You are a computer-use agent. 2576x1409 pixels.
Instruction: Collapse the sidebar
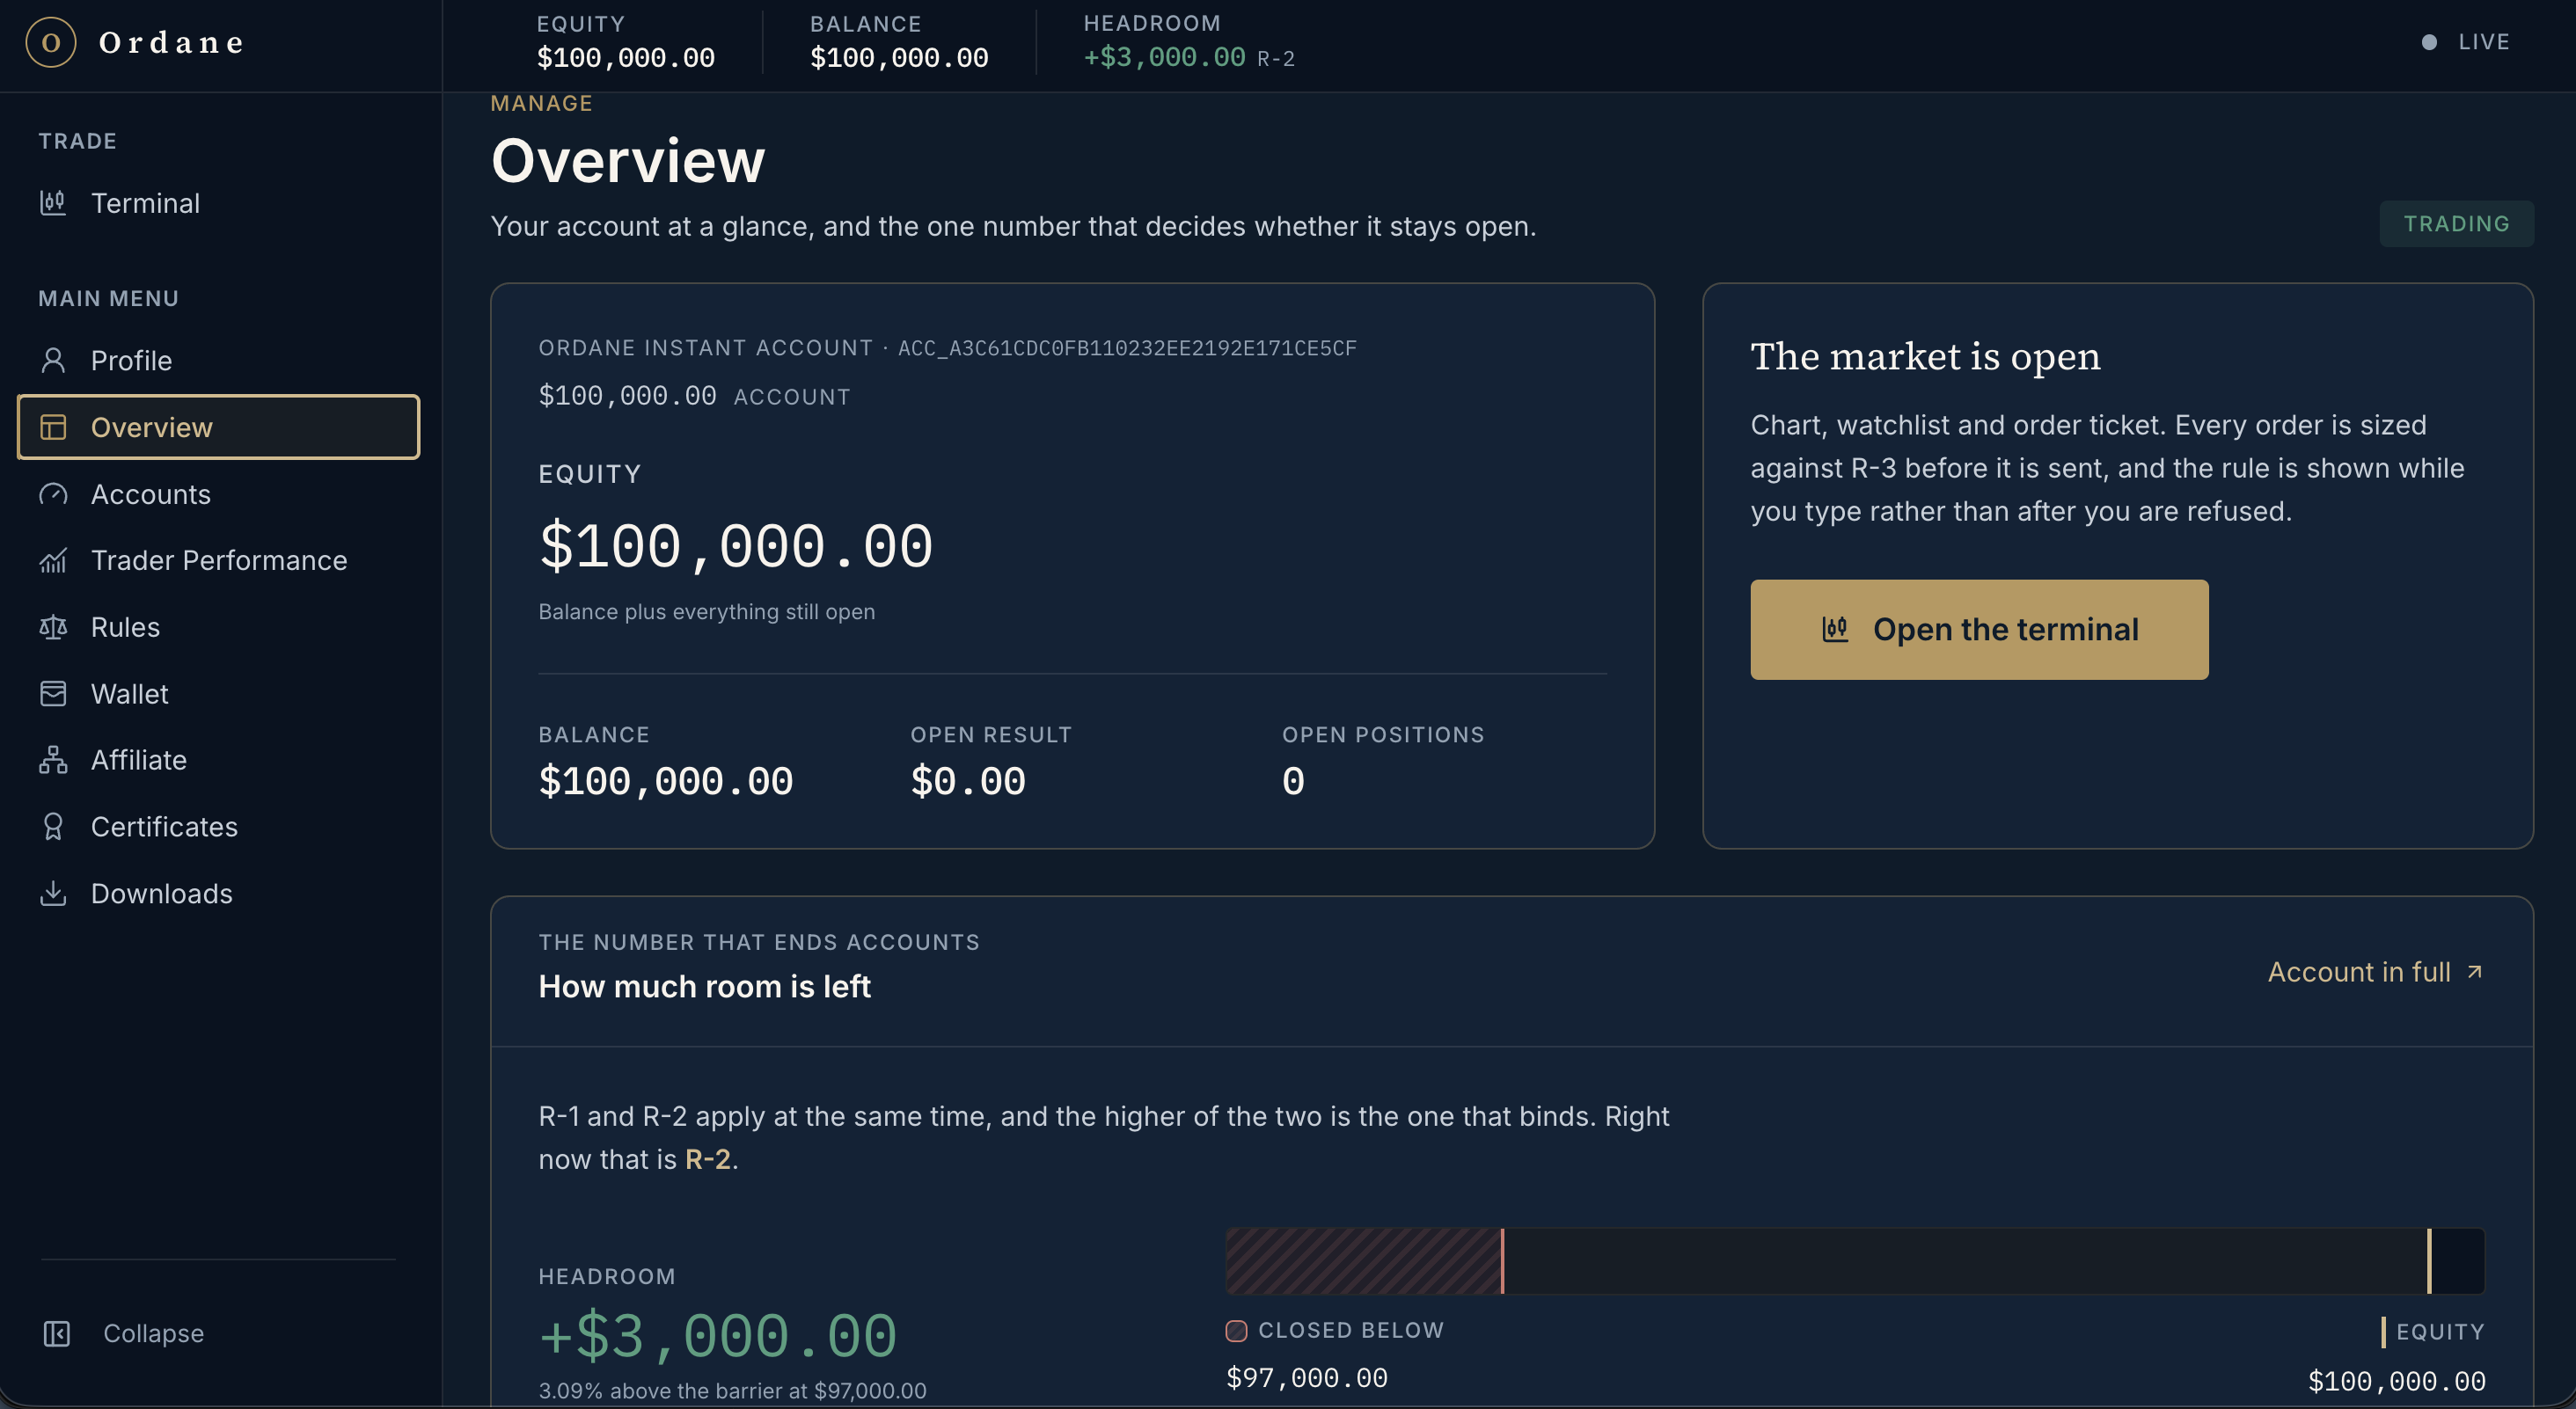(219, 1333)
